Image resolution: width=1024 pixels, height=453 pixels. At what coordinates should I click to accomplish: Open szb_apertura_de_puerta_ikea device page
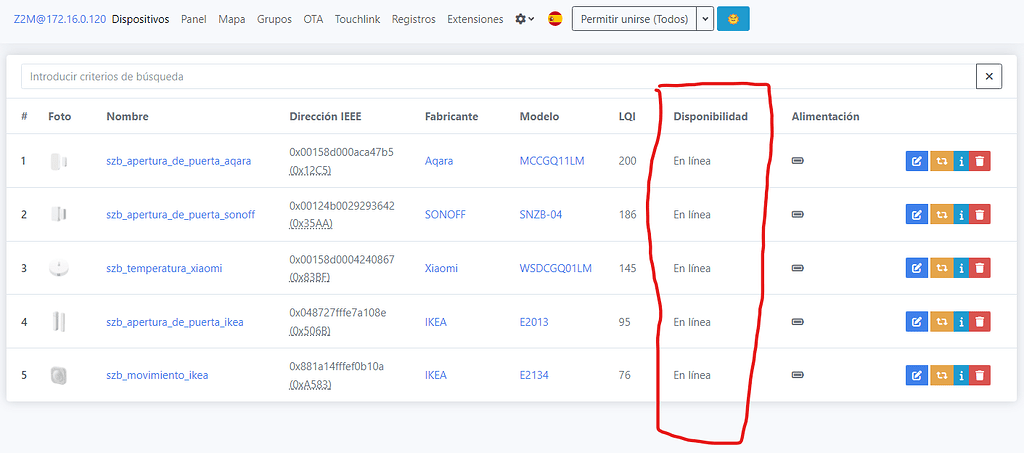[x=174, y=322]
